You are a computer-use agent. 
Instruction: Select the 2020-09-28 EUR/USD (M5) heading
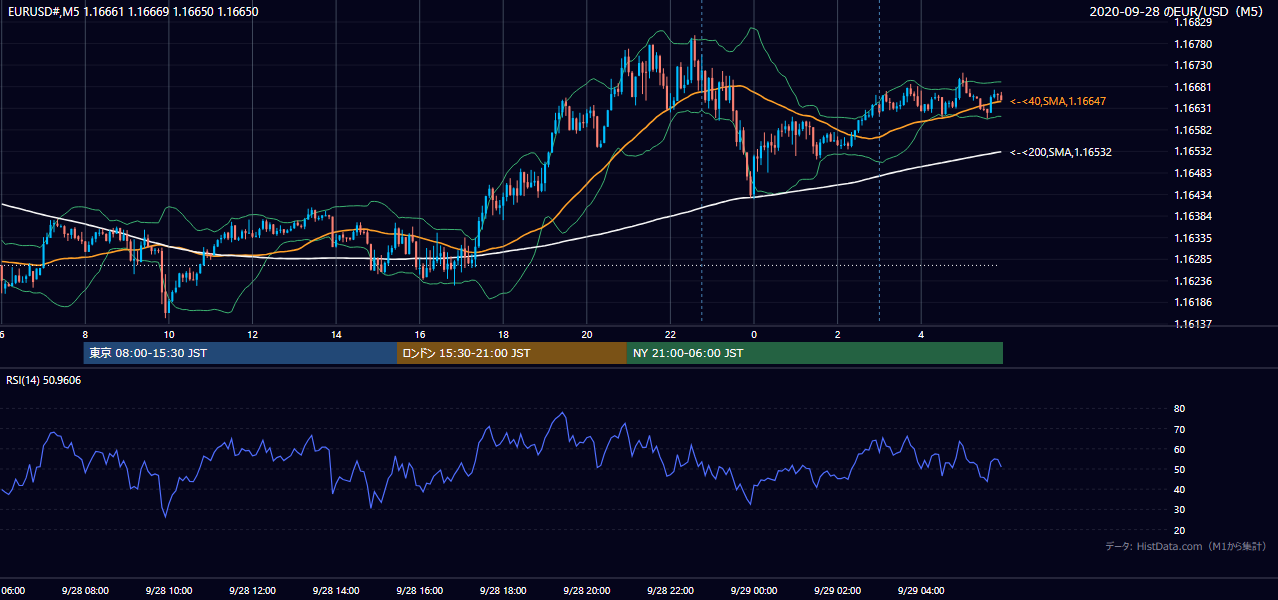click(x=1178, y=12)
